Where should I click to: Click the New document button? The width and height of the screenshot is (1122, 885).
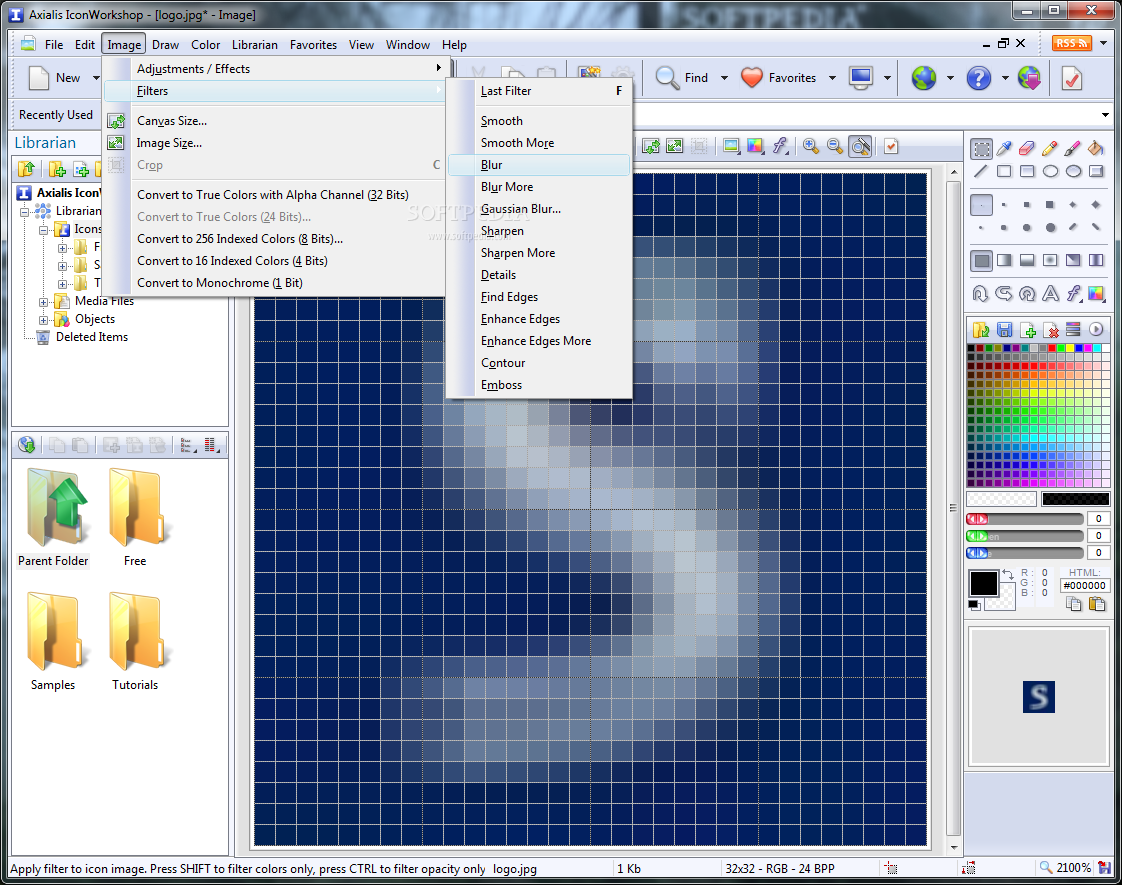54,77
